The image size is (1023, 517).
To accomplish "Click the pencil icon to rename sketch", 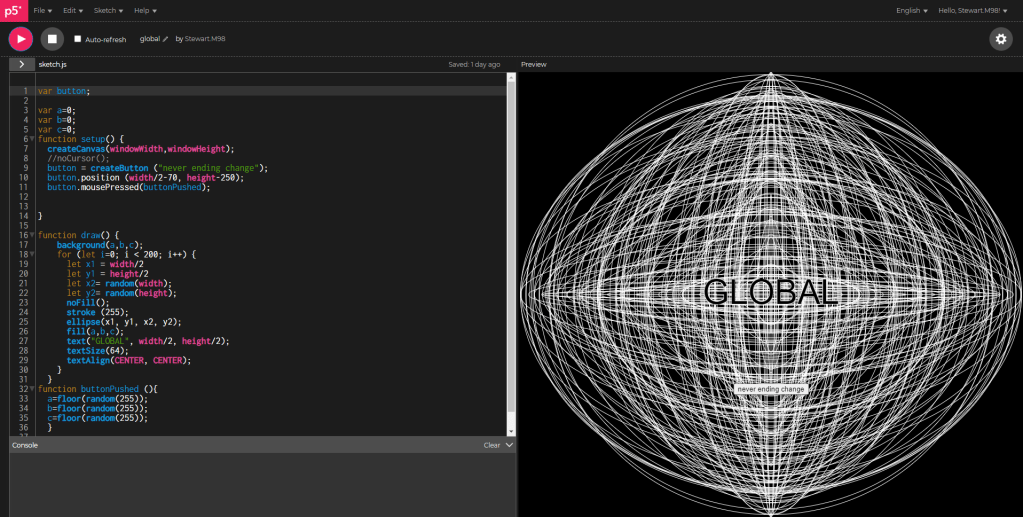I will coord(166,39).
